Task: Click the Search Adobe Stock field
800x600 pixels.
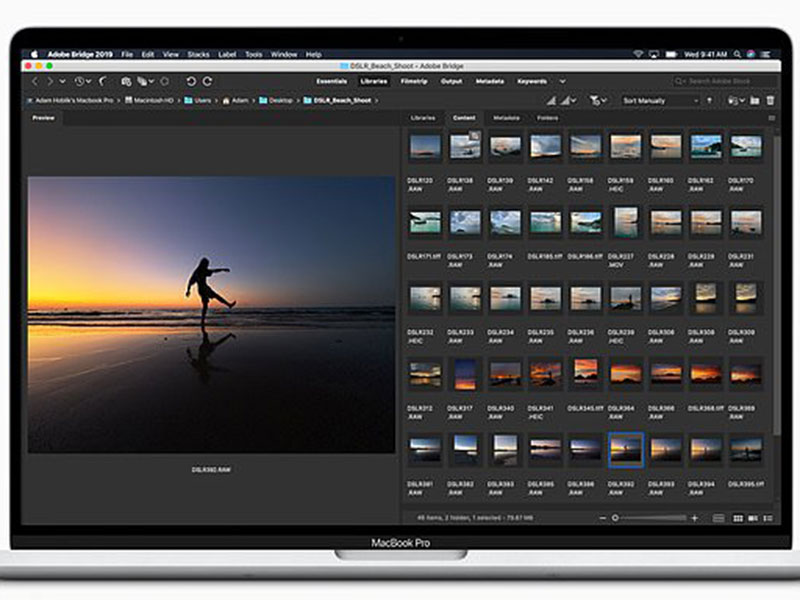Action: (x=726, y=81)
